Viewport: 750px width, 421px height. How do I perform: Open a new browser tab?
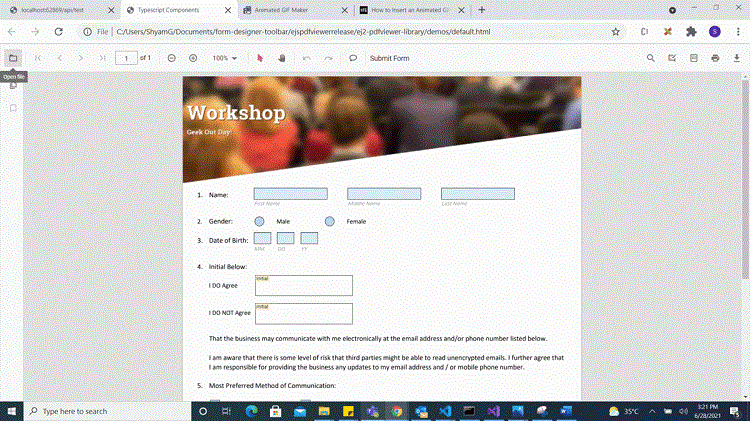click(x=482, y=10)
